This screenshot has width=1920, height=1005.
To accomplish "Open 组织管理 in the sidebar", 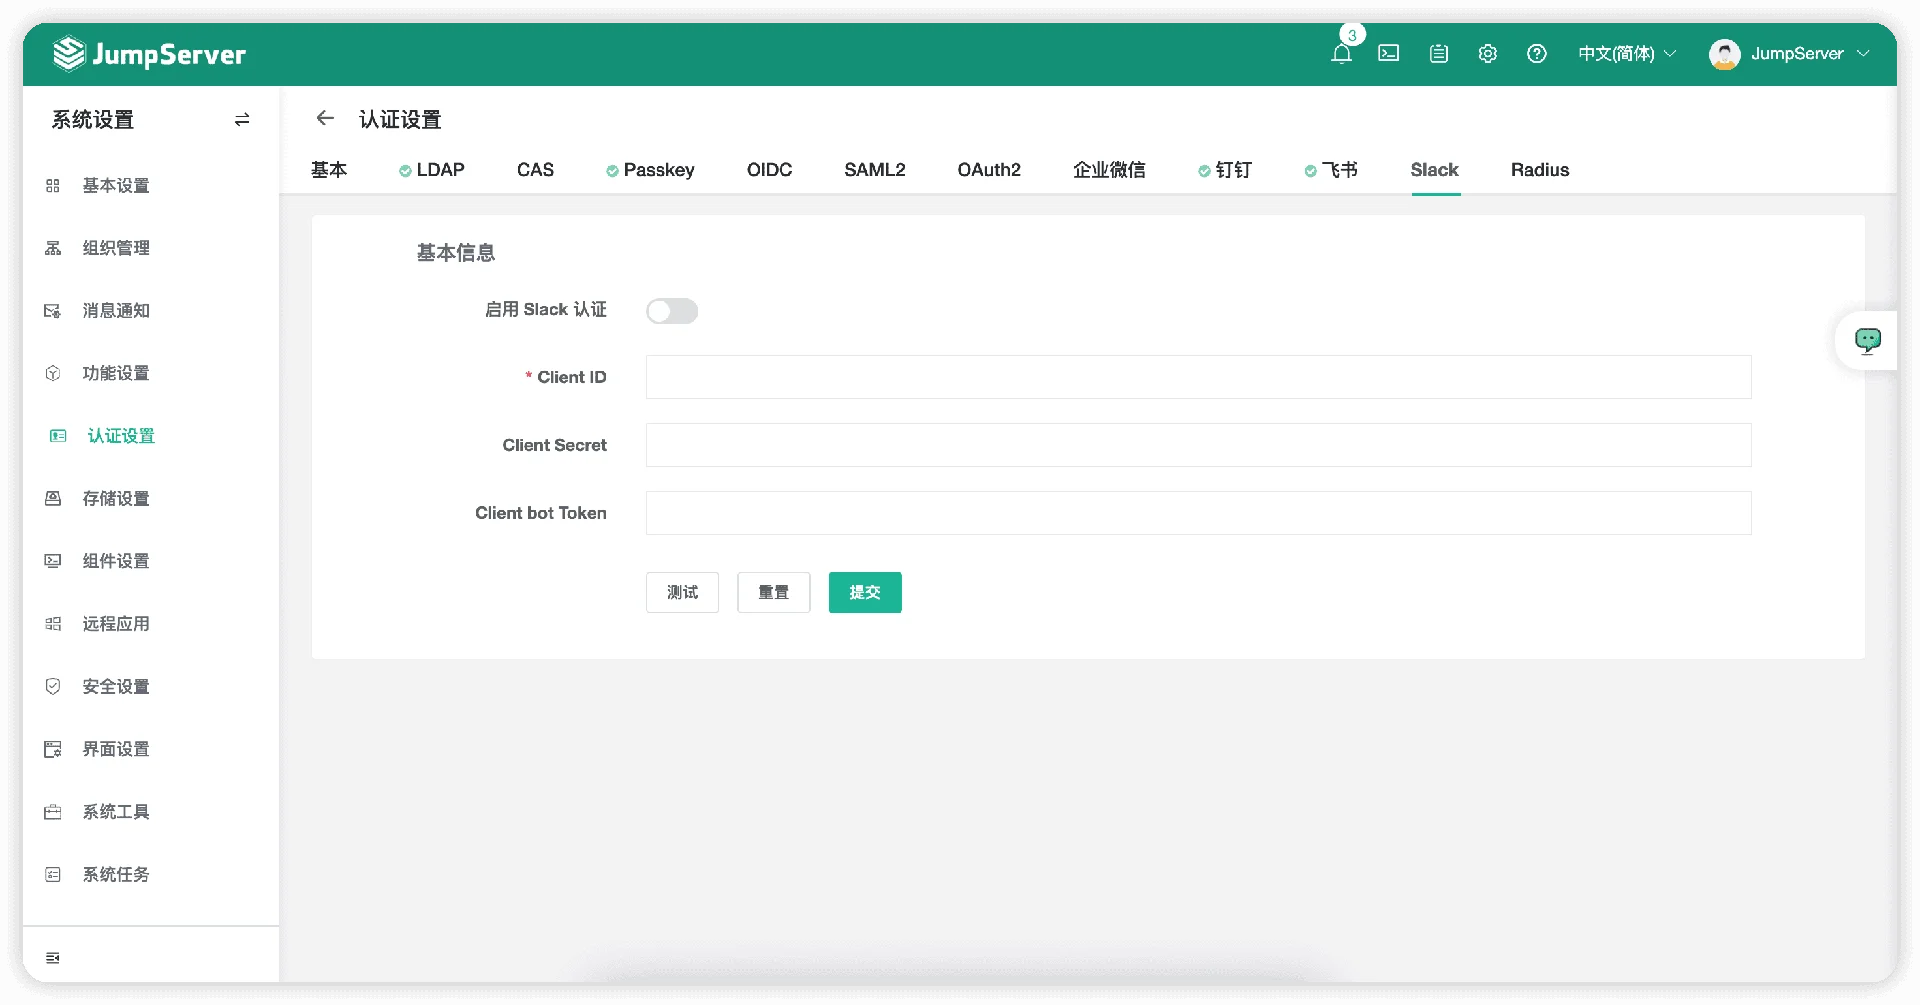I will coord(116,248).
